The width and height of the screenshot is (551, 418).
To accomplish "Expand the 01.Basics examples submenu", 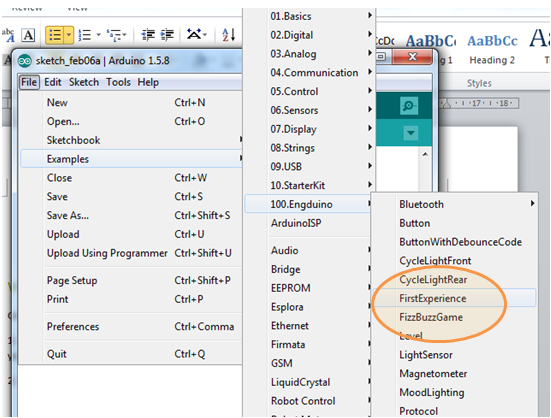I will pos(309,16).
